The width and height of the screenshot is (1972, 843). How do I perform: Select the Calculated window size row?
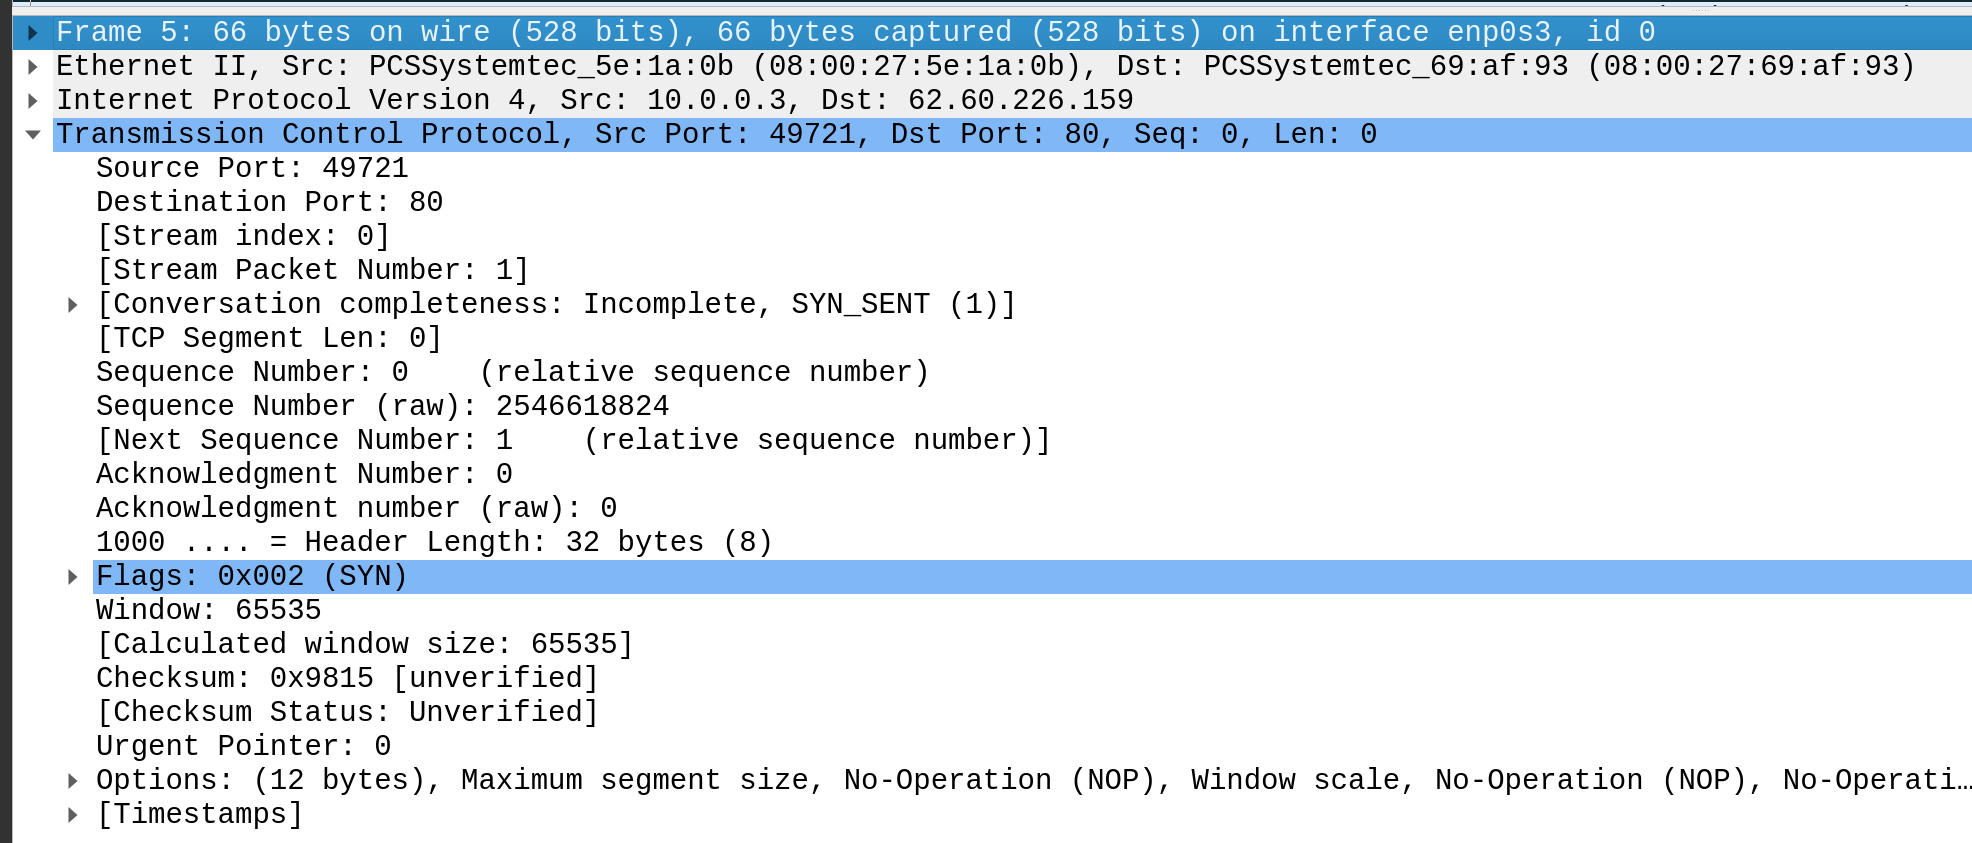[364, 644]
